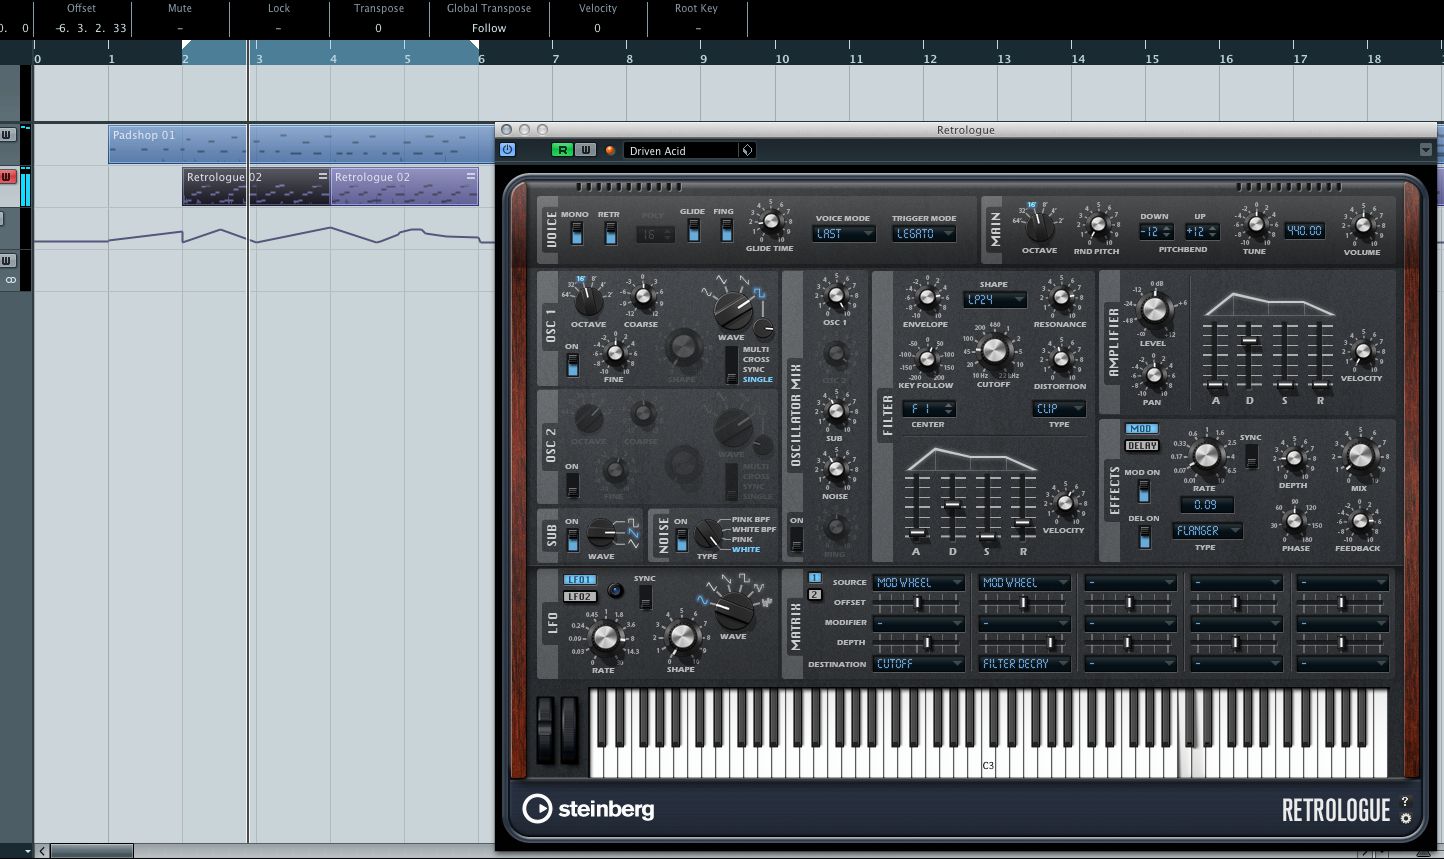Turn off the Retrologue plugin power button
Screen dimensions: 1444x859
pos(507,150)
